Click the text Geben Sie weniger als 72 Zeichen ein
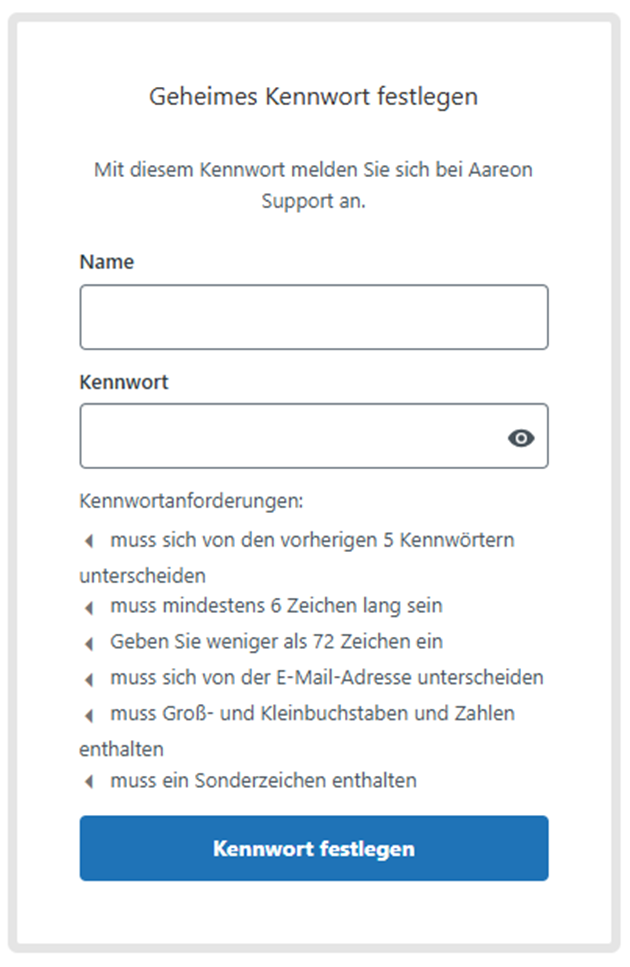Image resolution: width=630 pixels, height=967 pixels. [276, 641]
